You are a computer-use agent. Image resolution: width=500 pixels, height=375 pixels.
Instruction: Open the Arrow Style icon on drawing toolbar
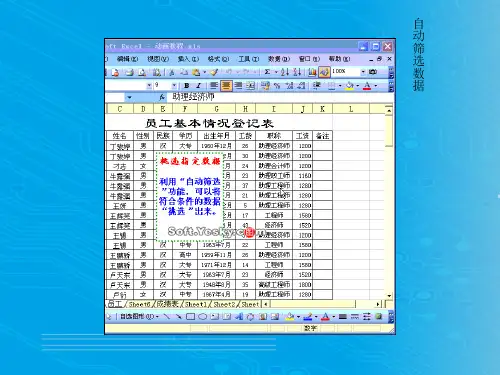(x=367, y=316)
